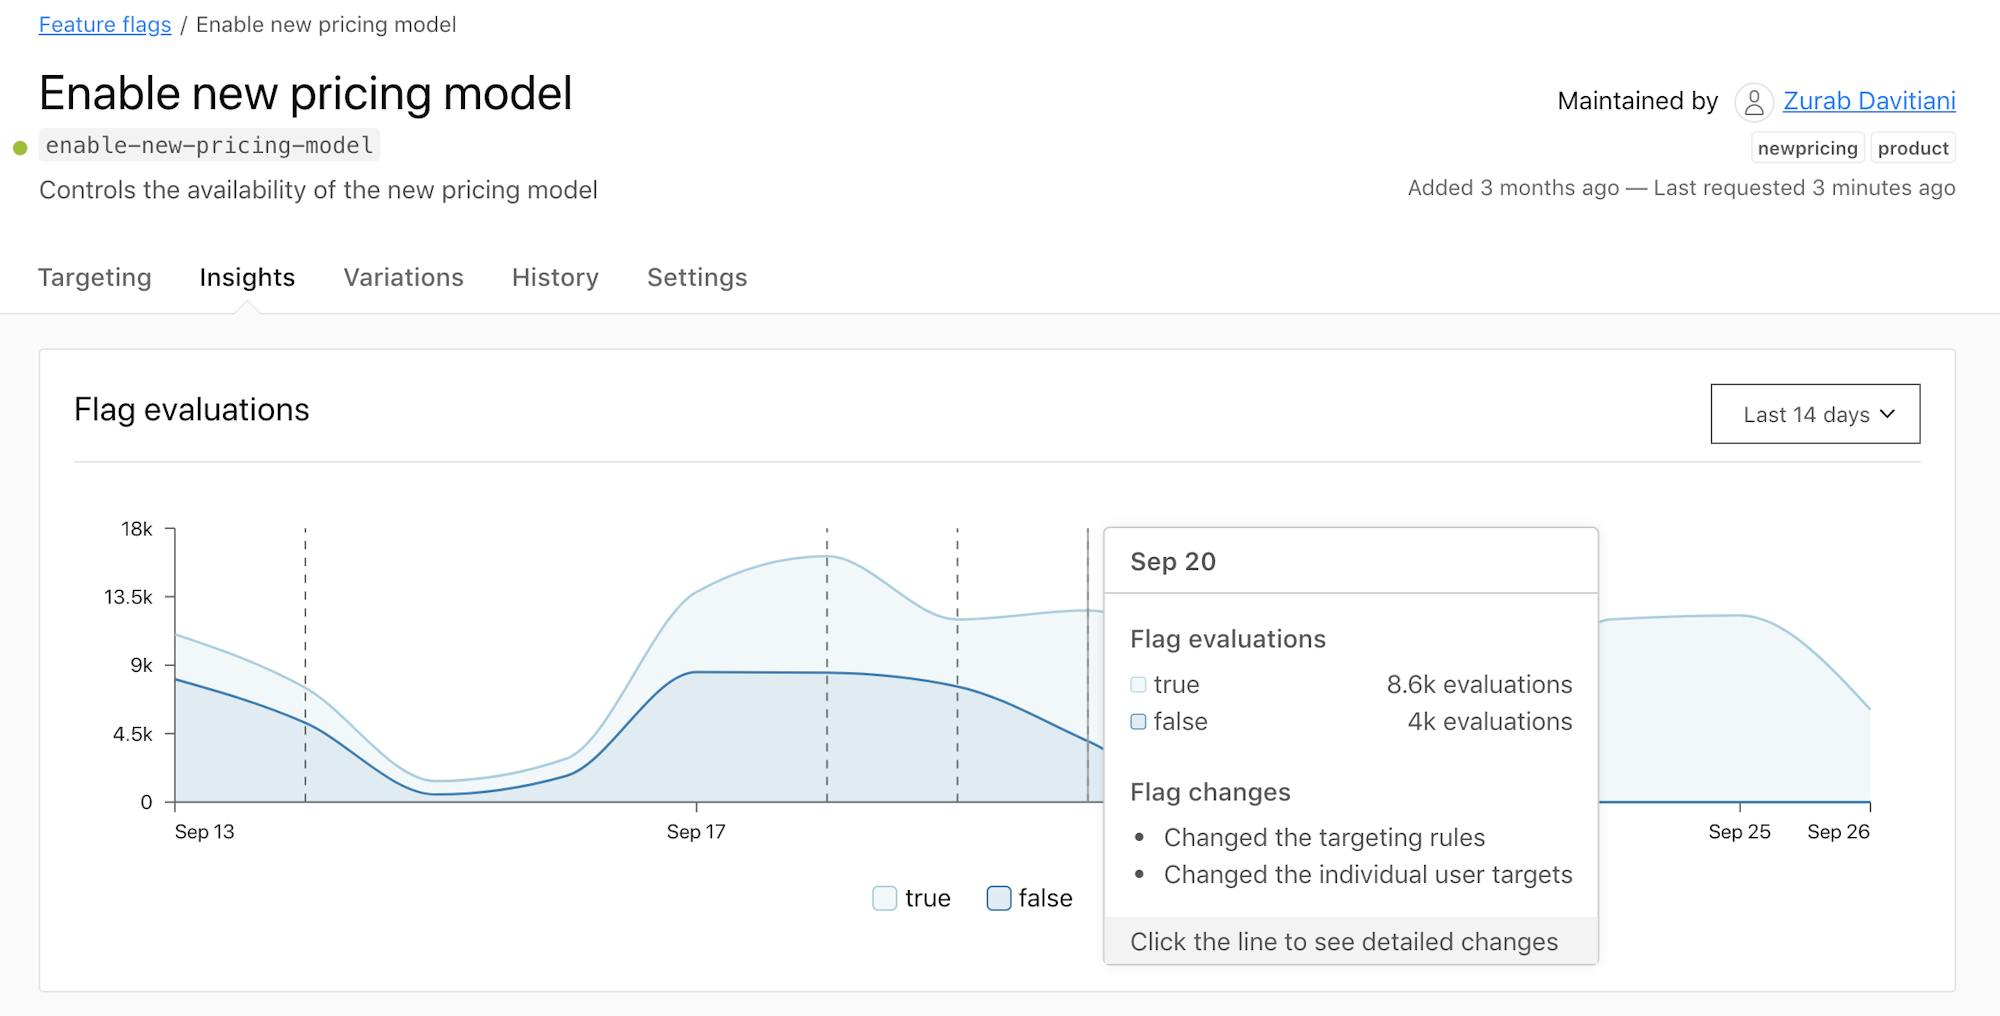The height and width of the screenshot is (1016, 2000).
Task: Go to the History tab
Action: pos(555,278)
